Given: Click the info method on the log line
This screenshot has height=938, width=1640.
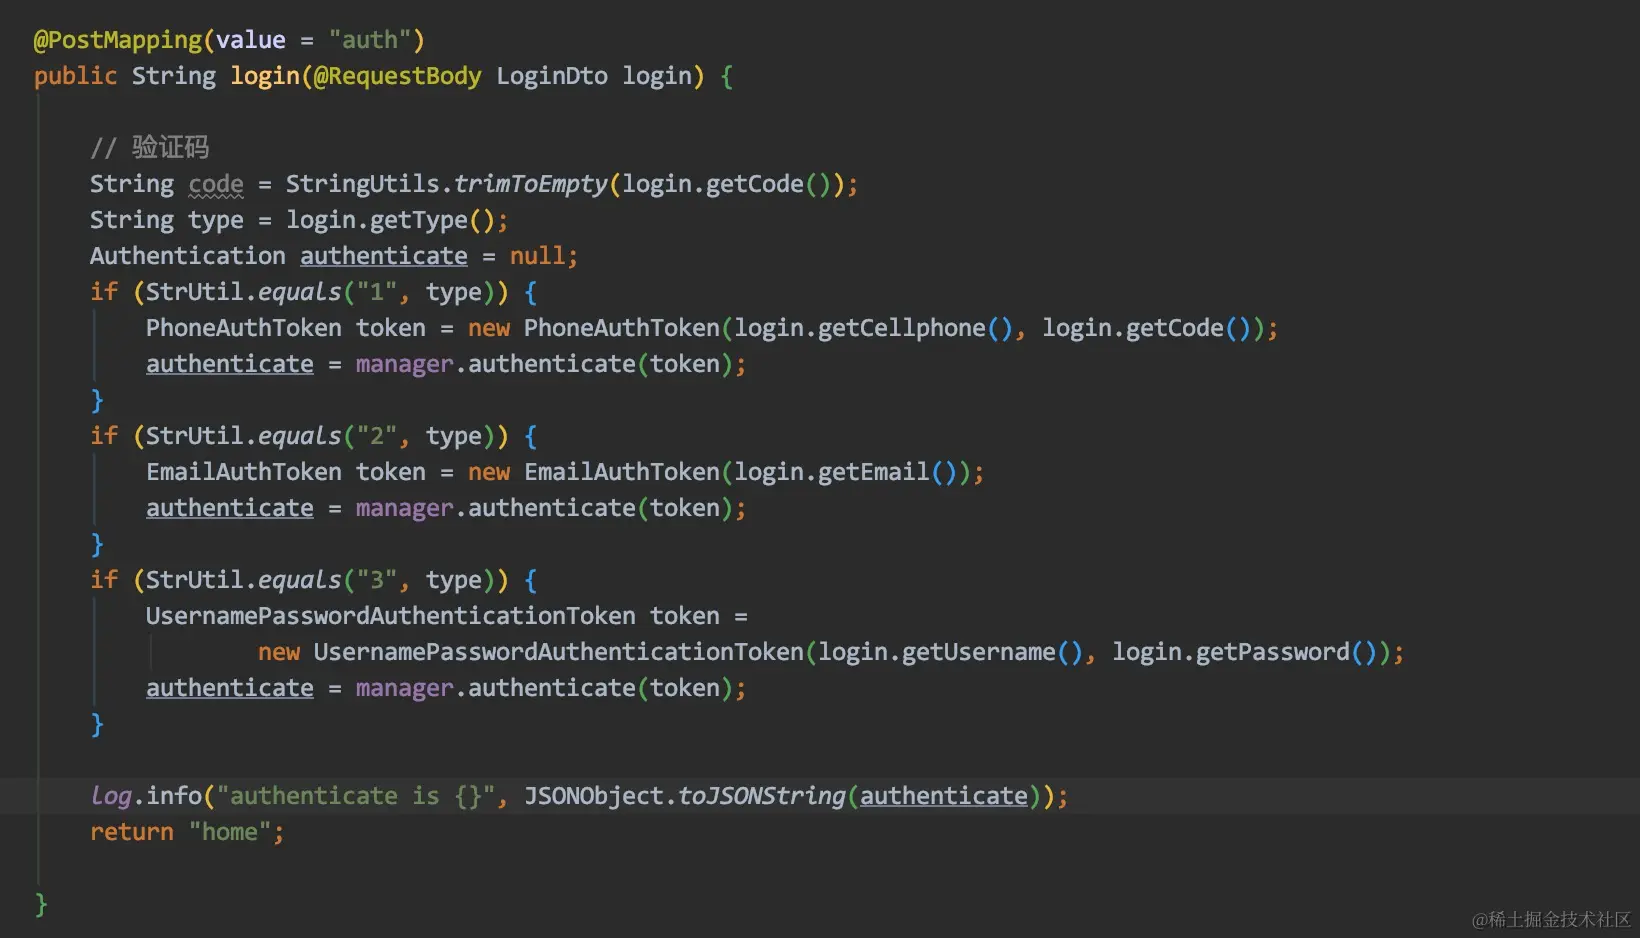Looking at the screenshot, I should coord(174,796).
